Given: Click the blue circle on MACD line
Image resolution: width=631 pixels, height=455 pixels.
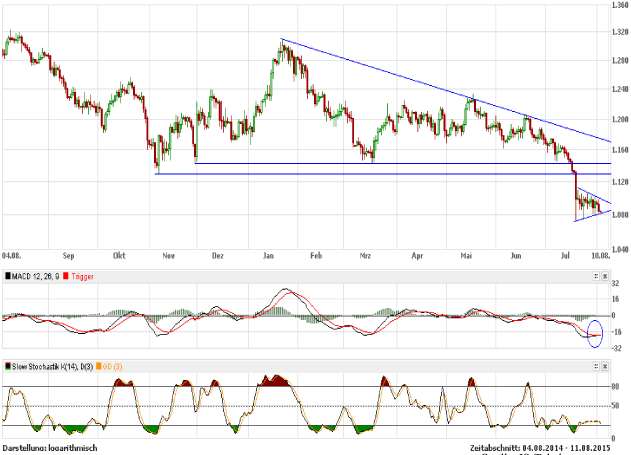Looking at the screenshot, I should click(596, 334).
